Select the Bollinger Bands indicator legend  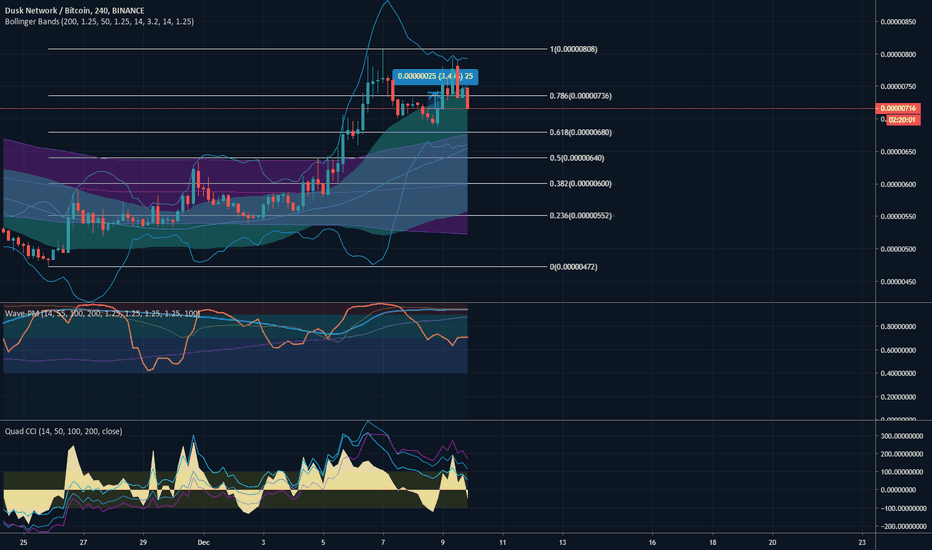click(x=99, y=21)
